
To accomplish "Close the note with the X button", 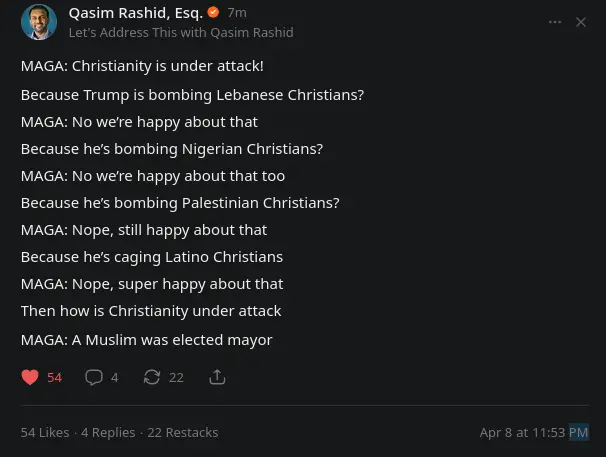I will click(x=581, y=22).
